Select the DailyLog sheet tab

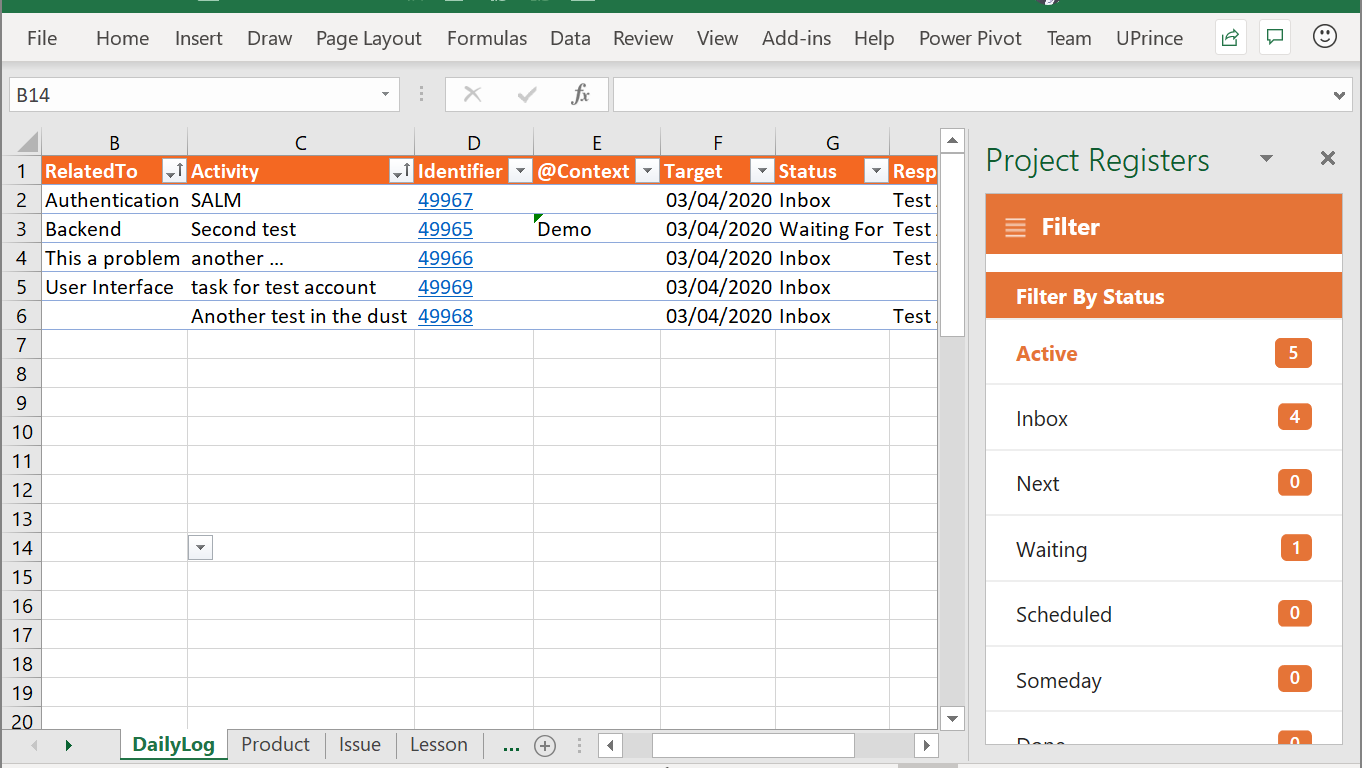coord(173,744)
